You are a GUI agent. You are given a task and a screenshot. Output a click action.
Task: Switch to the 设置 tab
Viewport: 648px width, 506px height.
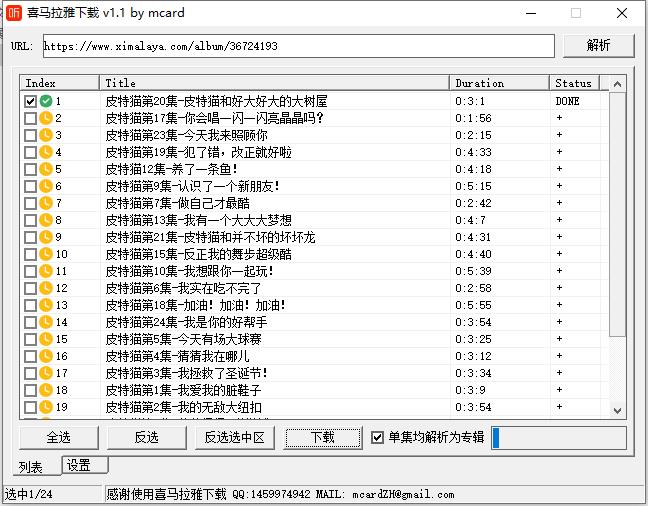pos(85,465)
